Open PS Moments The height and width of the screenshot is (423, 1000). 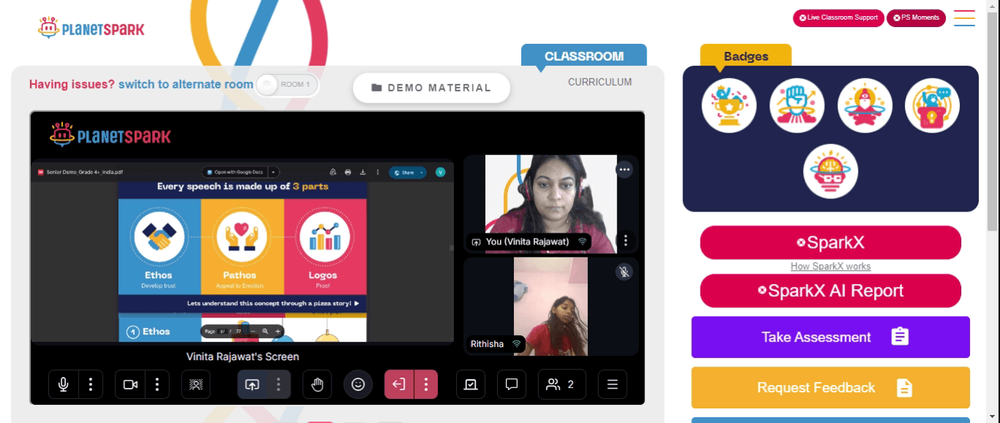pyautogui.click(x=916, y=18)
